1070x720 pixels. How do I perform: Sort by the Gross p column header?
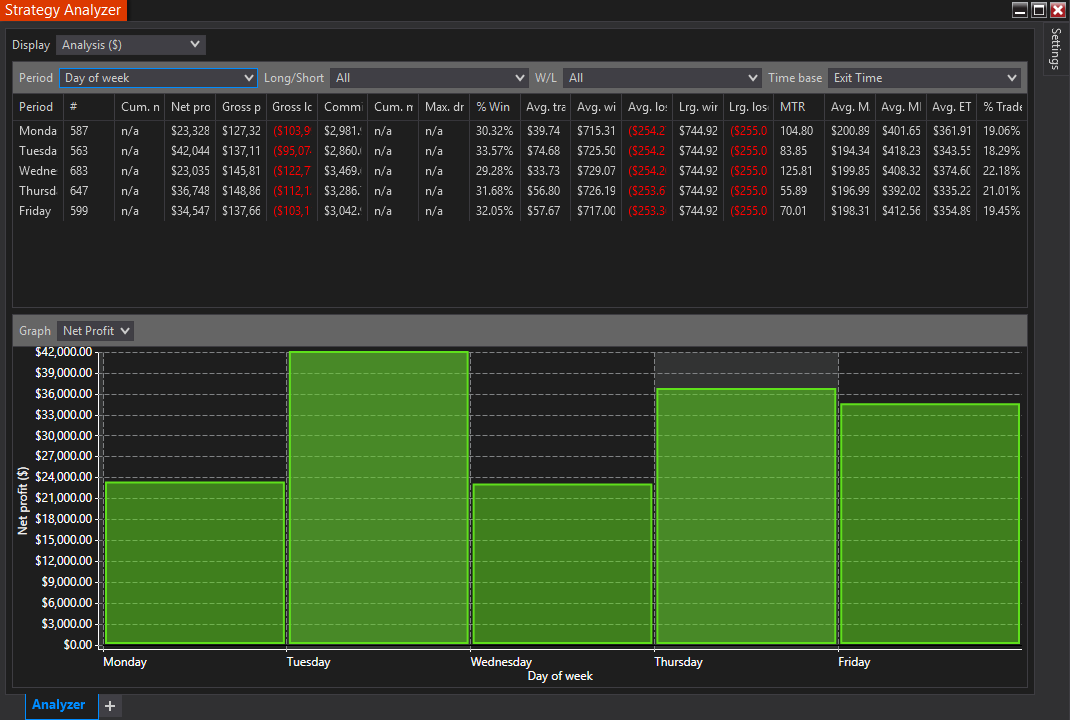point(241,107)
